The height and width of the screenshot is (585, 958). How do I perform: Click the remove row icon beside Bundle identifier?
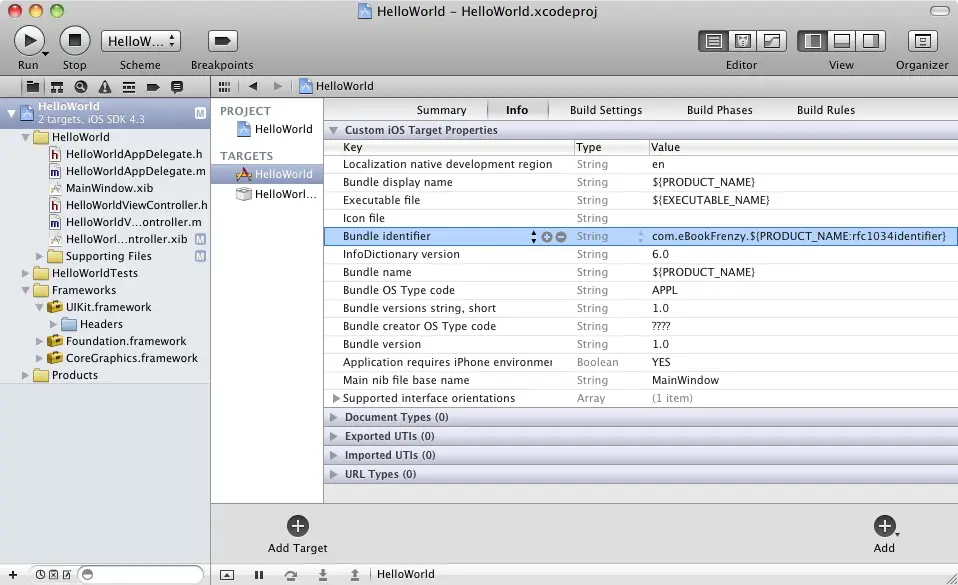(561, 237)
